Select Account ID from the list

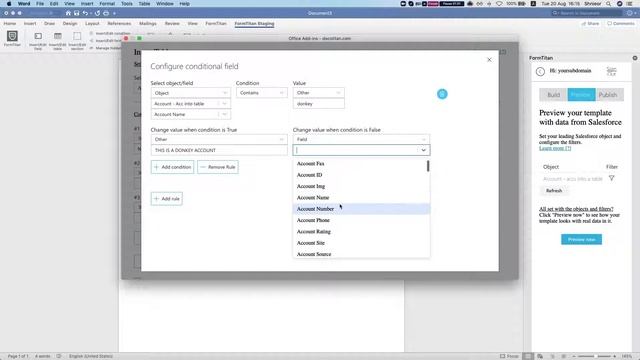(361, 175)
